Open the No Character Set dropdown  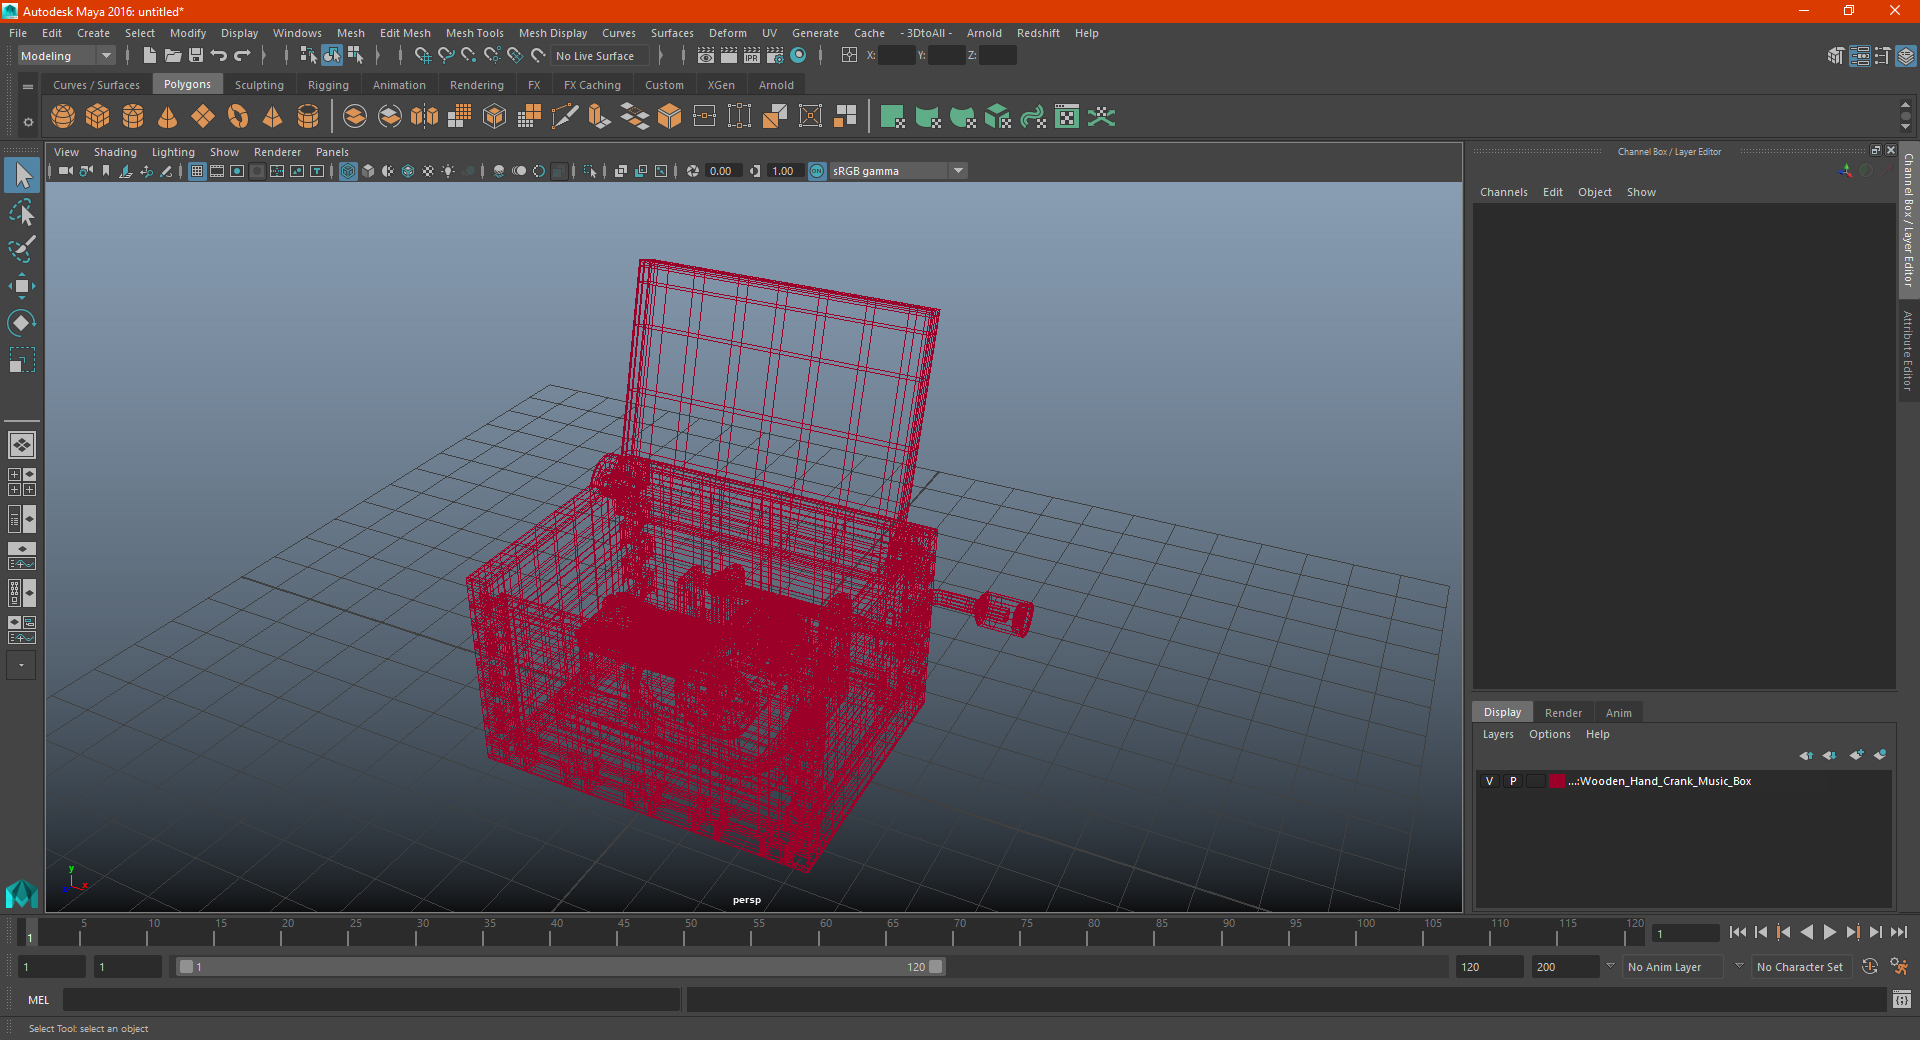(x=1800, y=967)
